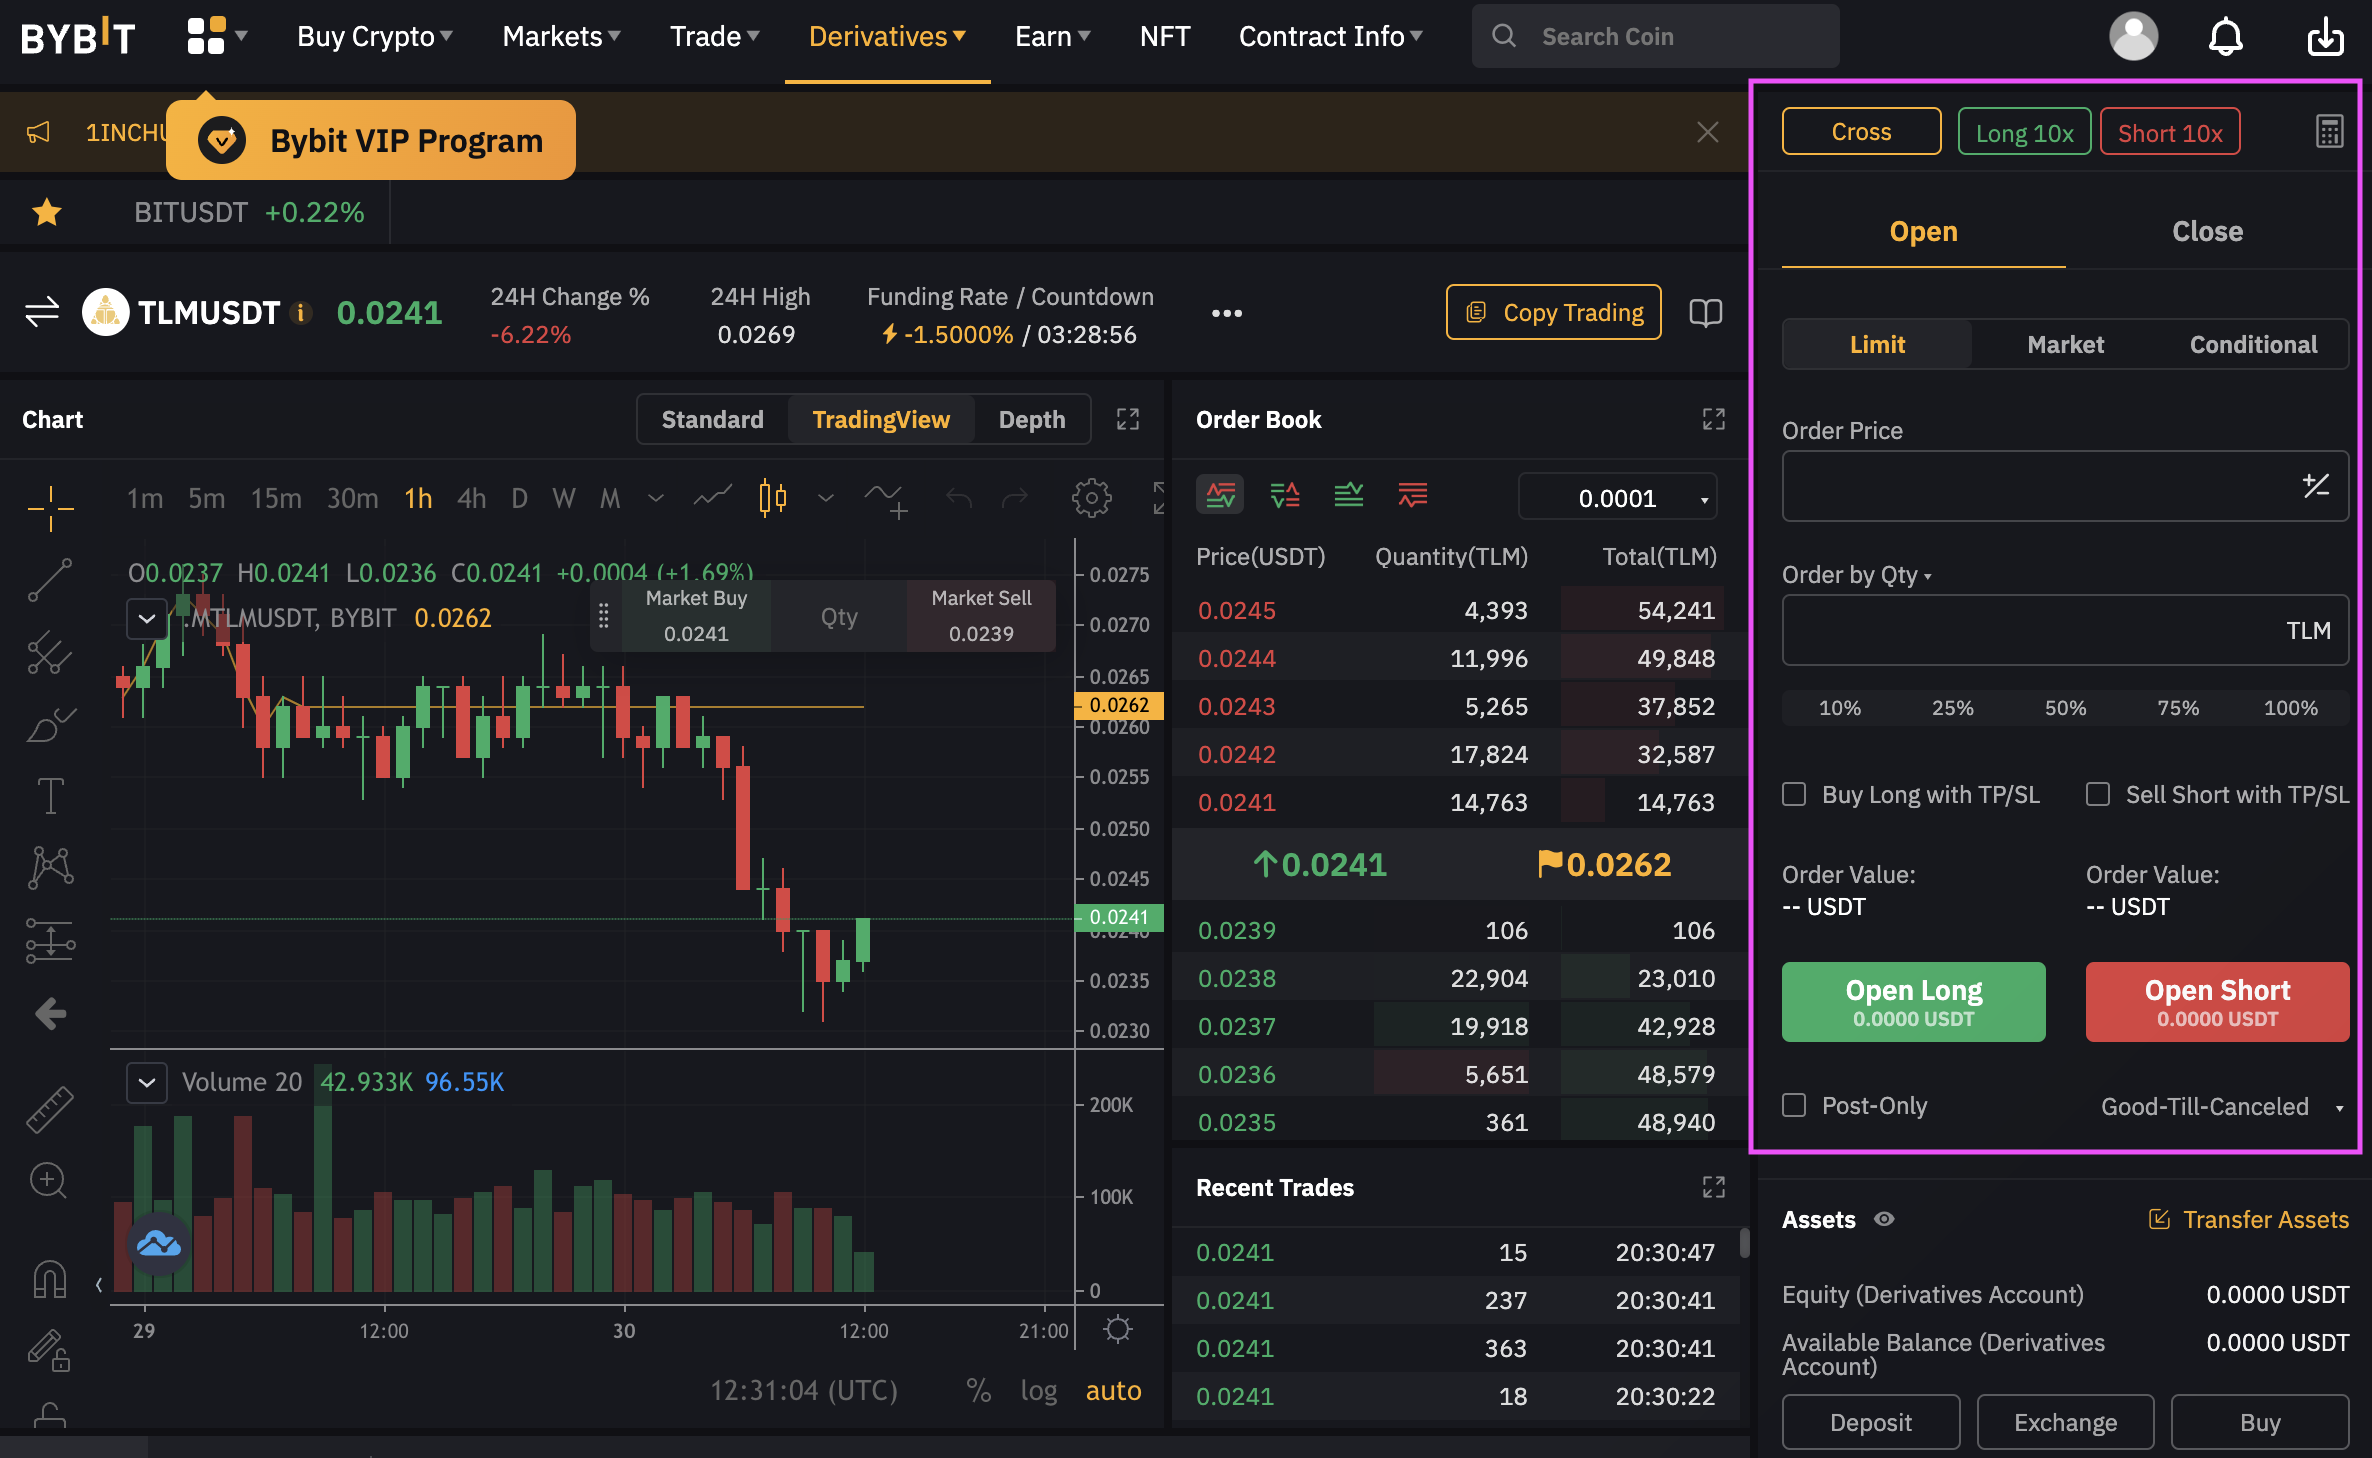Open the Buy Crypto dropdown menu
The height and width of the screenshot is (1458, 2372).
pyautogui.click(x=375, y=37)
